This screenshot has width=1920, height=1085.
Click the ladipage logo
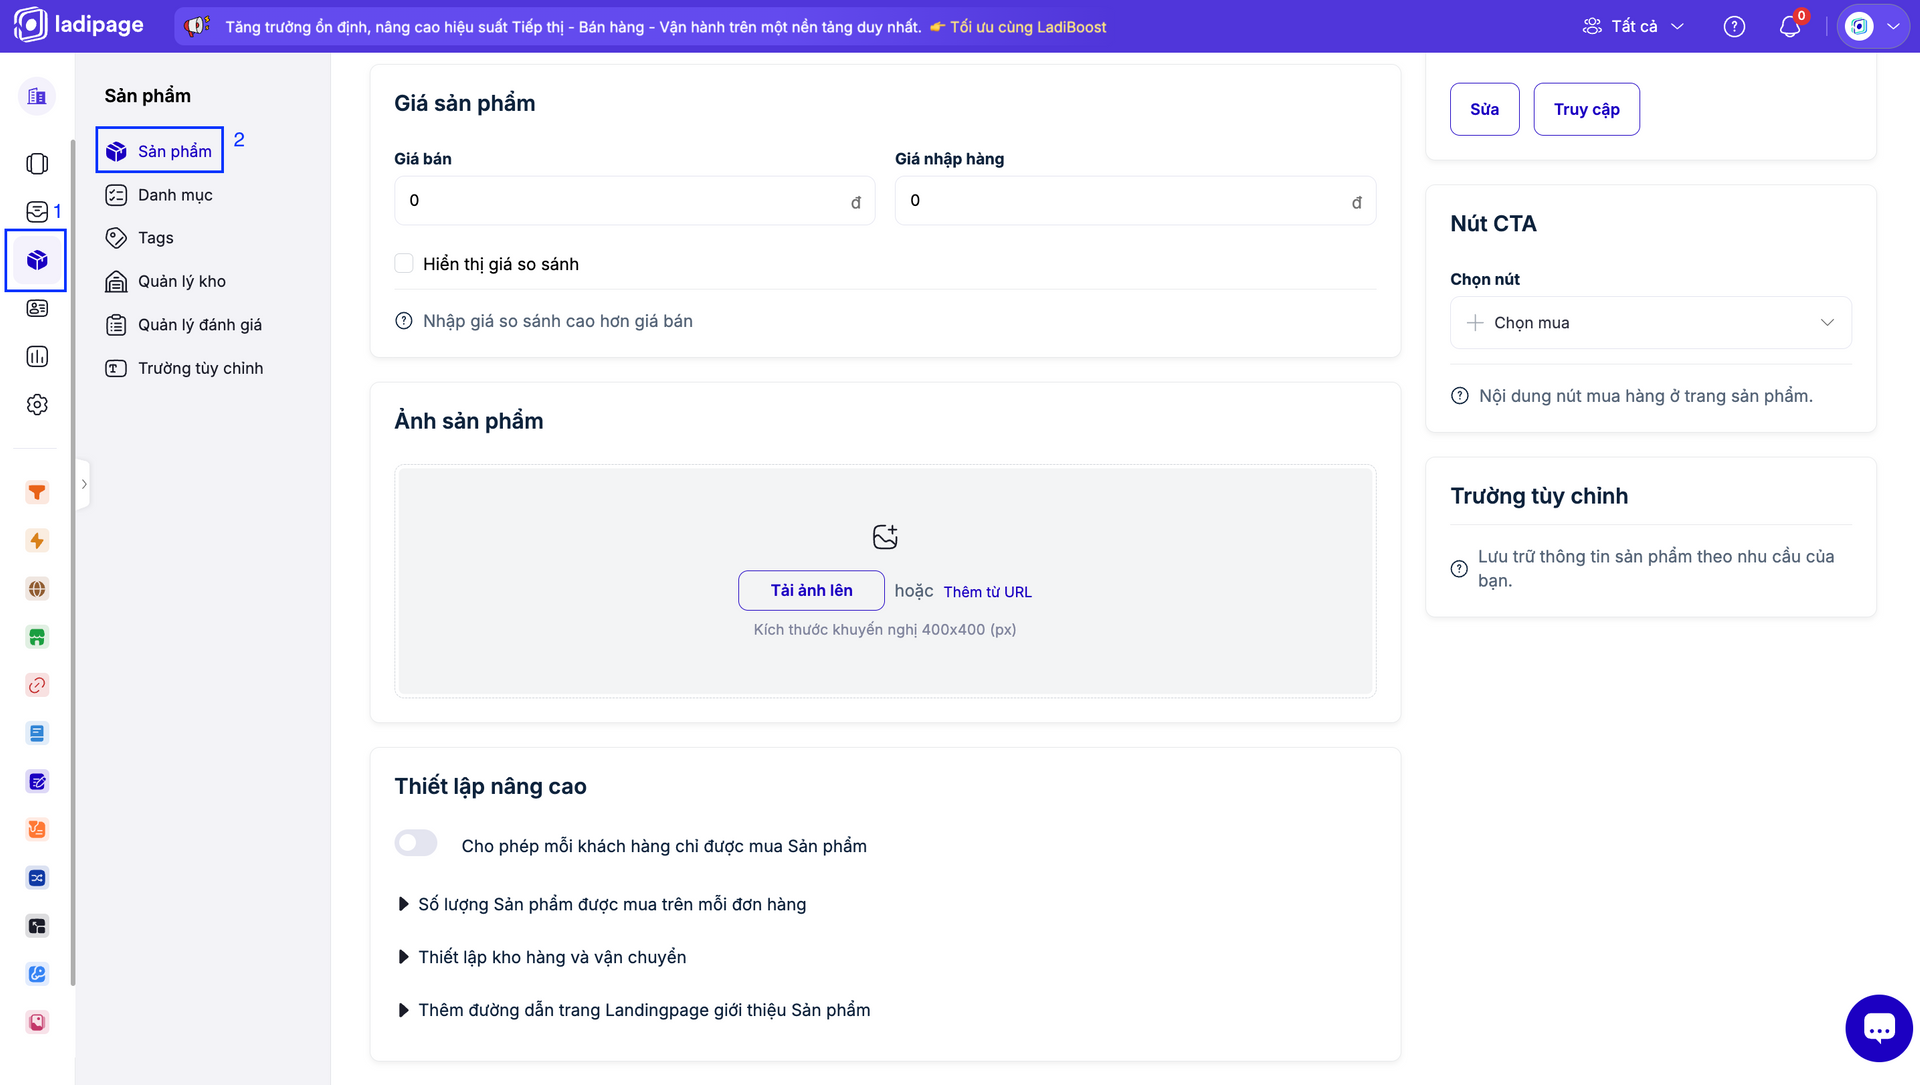click(x=79, y=25)
